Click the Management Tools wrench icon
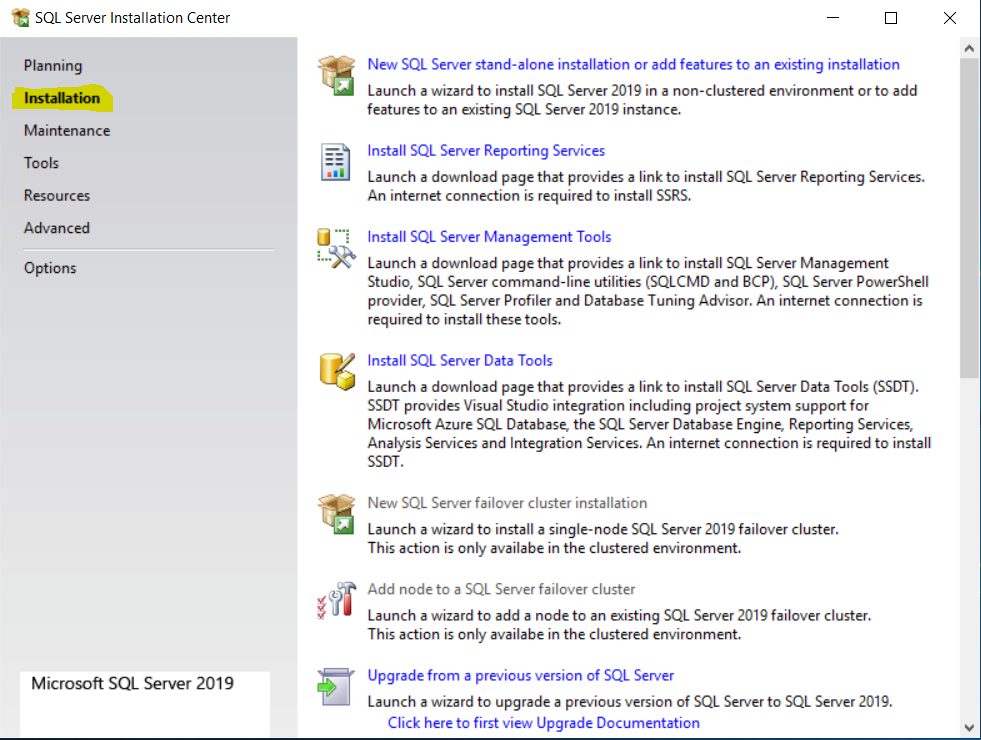 (x=336, y=248)
